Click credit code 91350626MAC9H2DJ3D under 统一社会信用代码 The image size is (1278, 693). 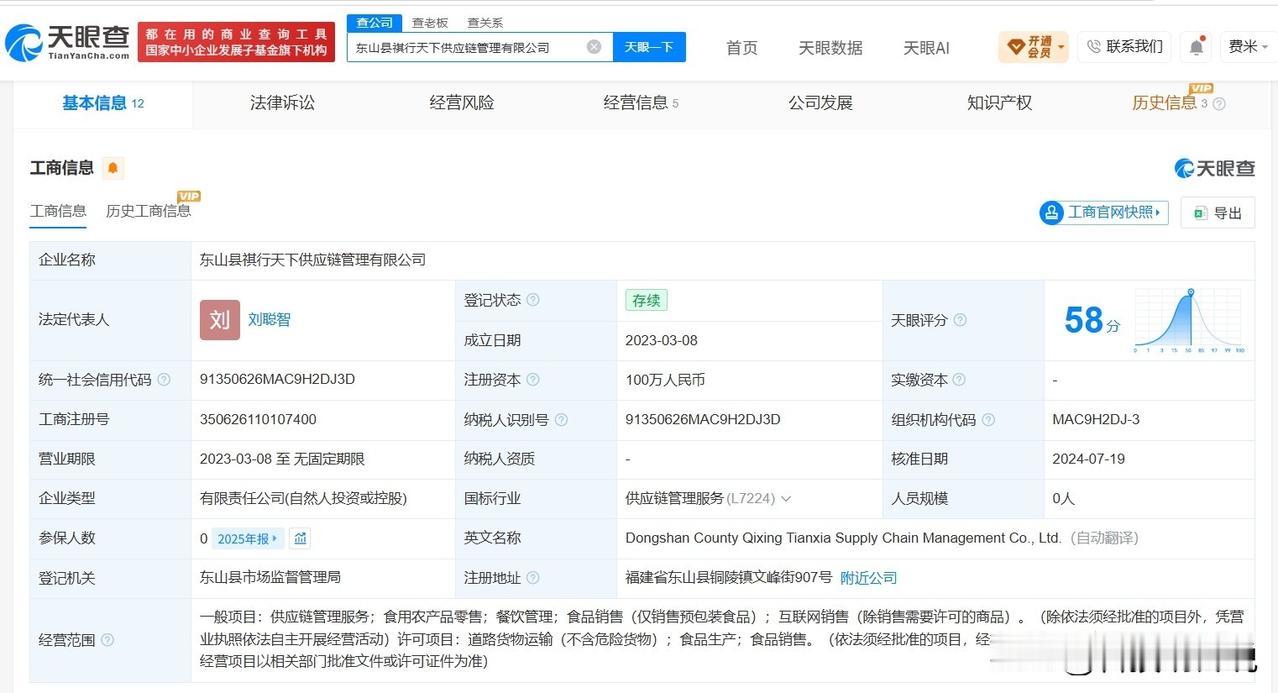(277, 380)
